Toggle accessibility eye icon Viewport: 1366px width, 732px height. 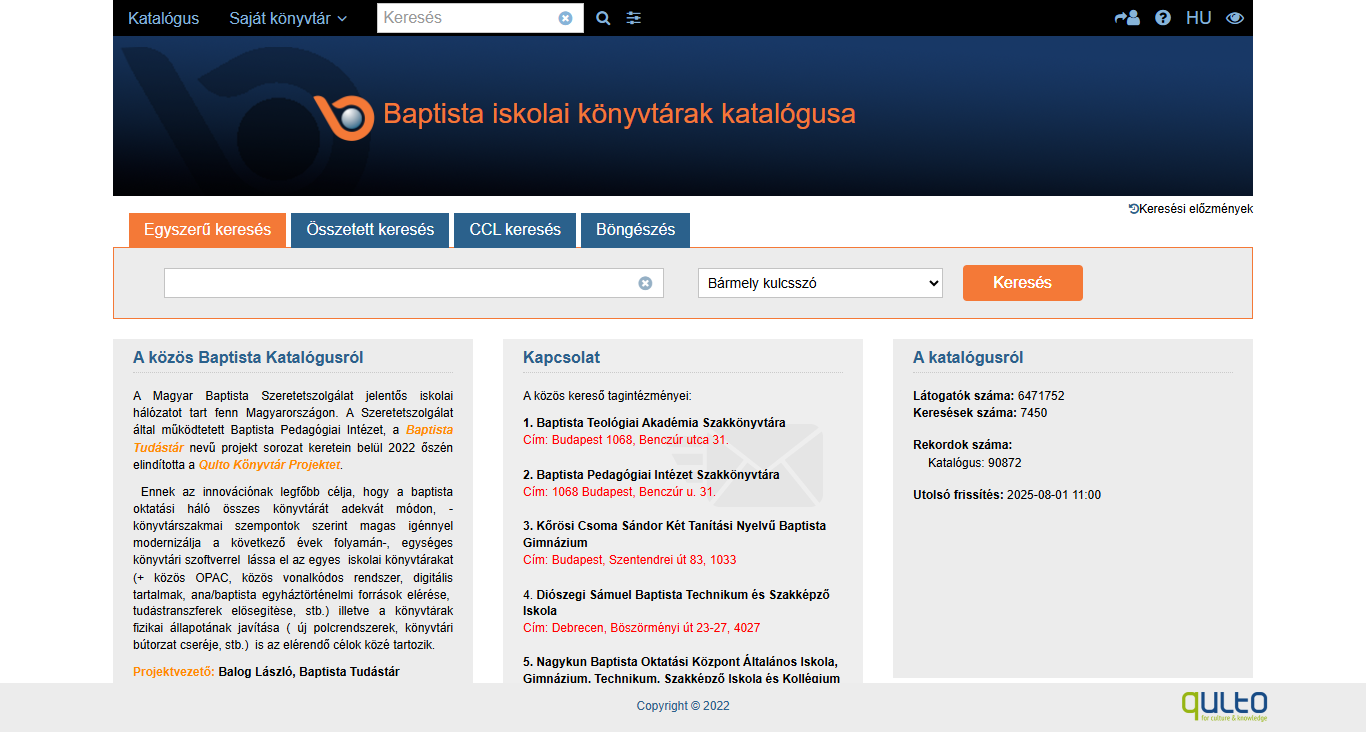(1235, 18)
